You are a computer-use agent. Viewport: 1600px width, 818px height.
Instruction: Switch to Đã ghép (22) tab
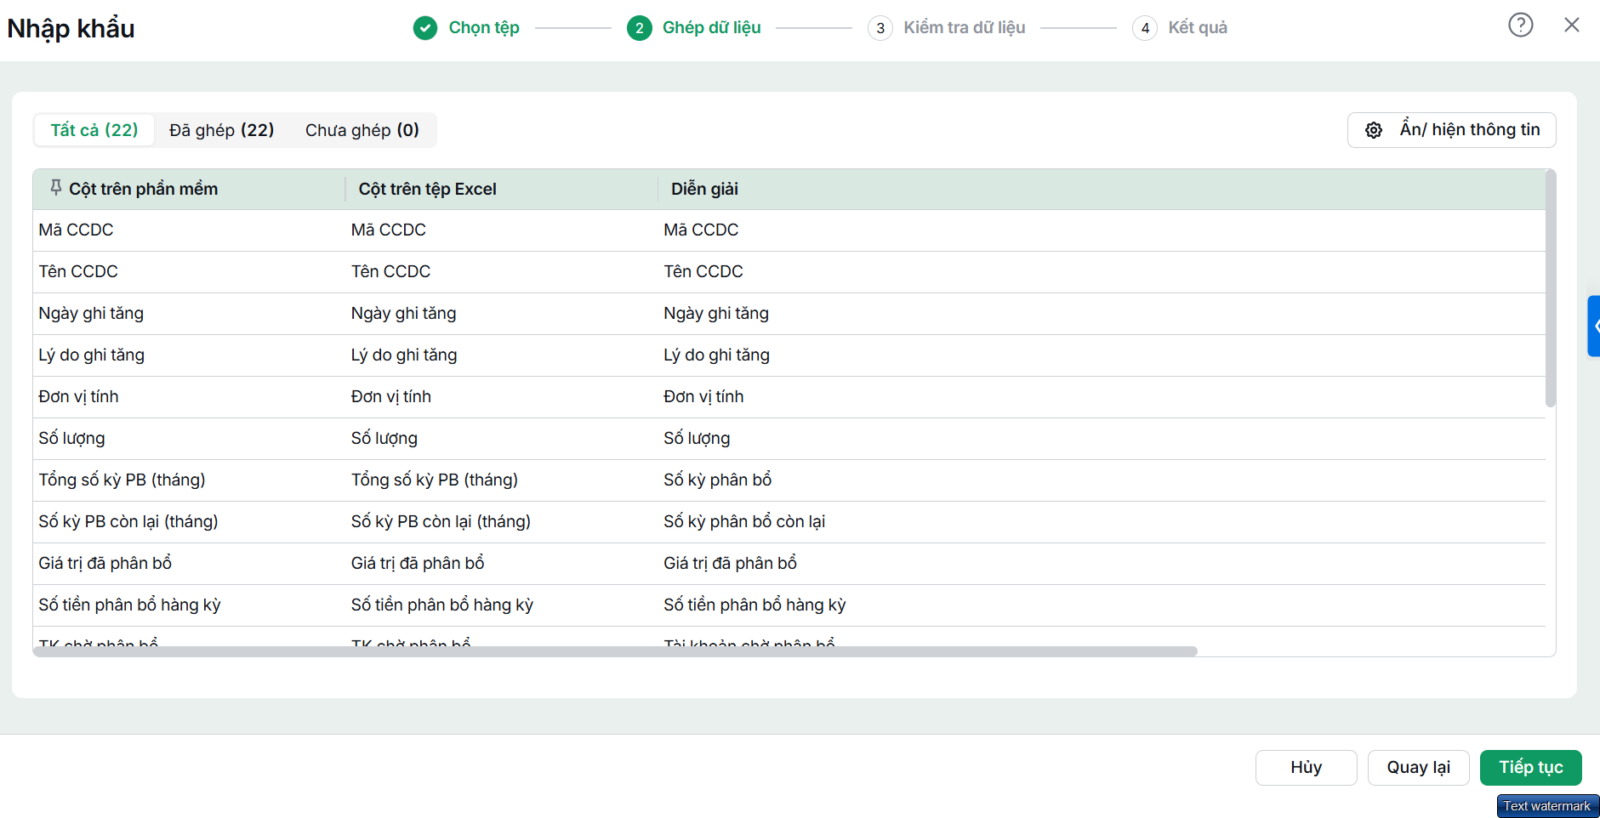click(222, 130)
